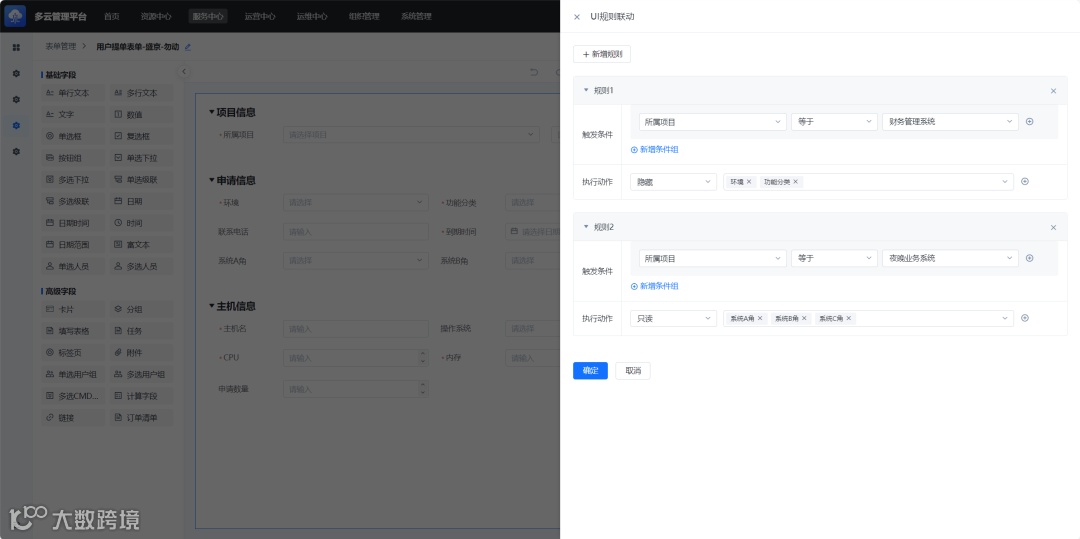Viewport: 1080px width, 539px height.
Task: Click 新增条件组 link under 规则2
Action: click(654, 286)
